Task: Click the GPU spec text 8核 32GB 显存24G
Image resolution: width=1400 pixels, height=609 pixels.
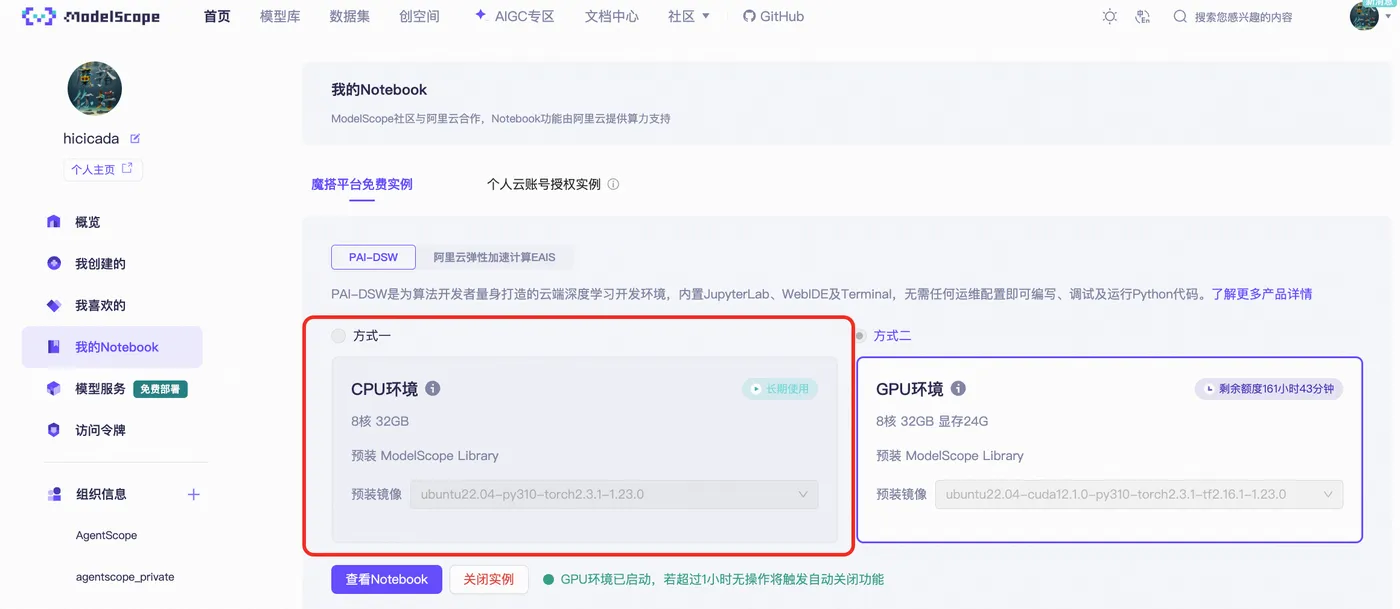Action: pyautogui.click(x=932, y=421)
